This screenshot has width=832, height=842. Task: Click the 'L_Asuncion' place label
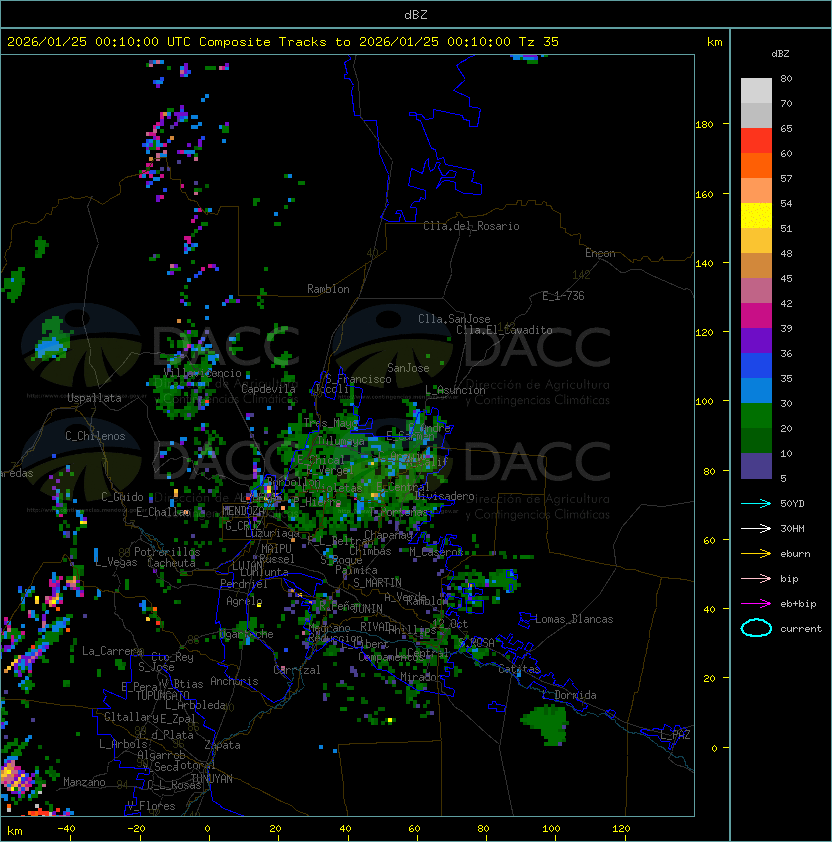pyautogui.click(x=455, y=390)
